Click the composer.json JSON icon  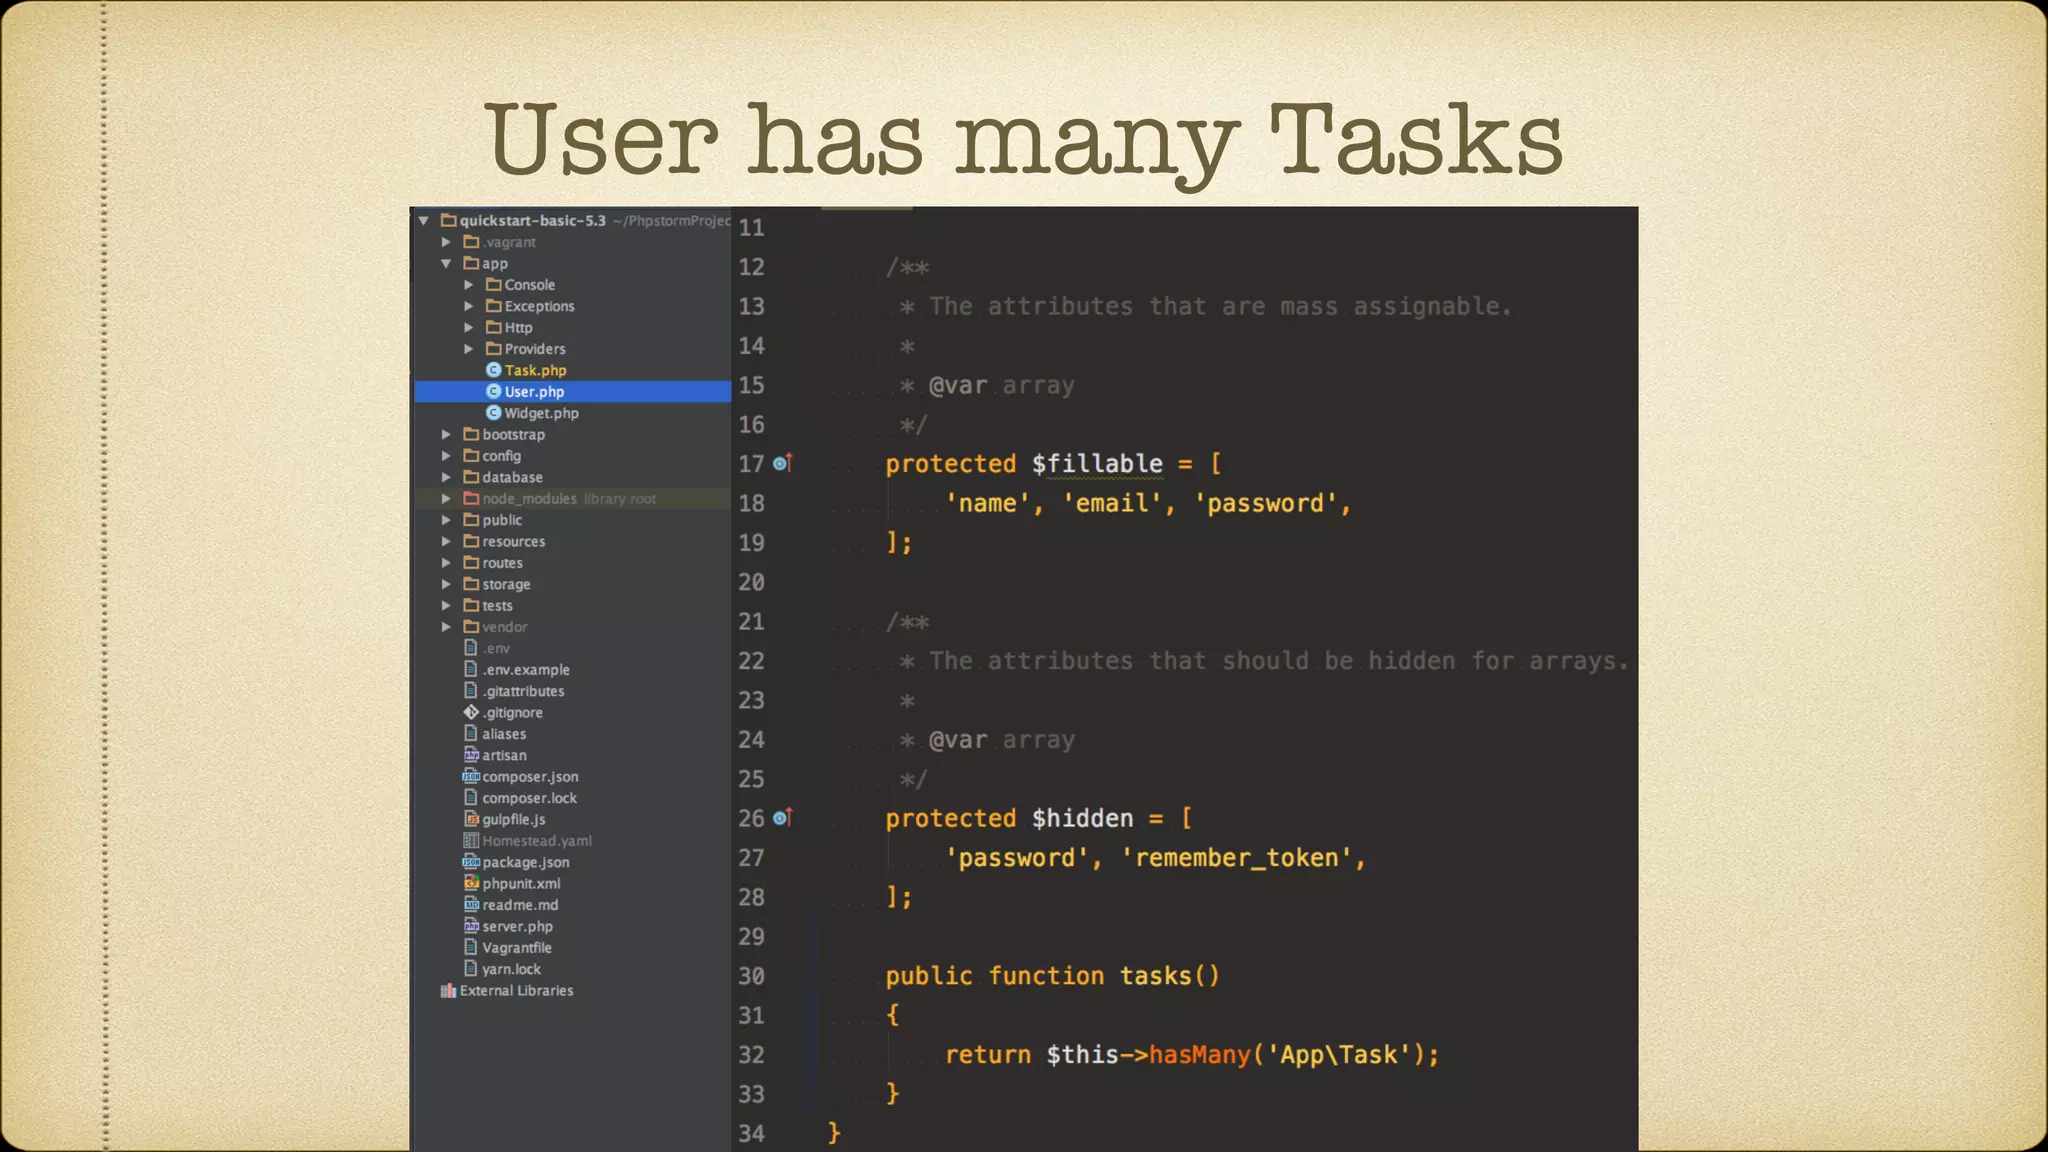tap(471, 776)
